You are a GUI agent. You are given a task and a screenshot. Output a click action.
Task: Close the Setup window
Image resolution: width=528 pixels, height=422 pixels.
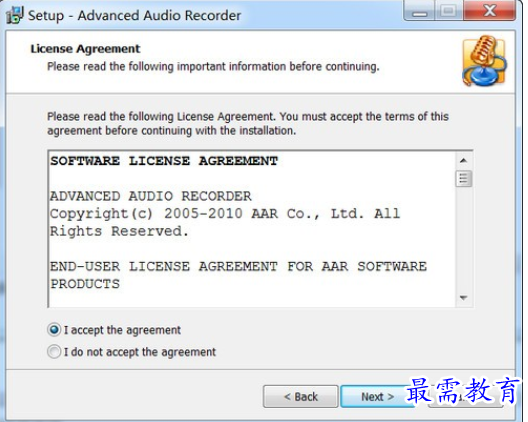(490, 11)
